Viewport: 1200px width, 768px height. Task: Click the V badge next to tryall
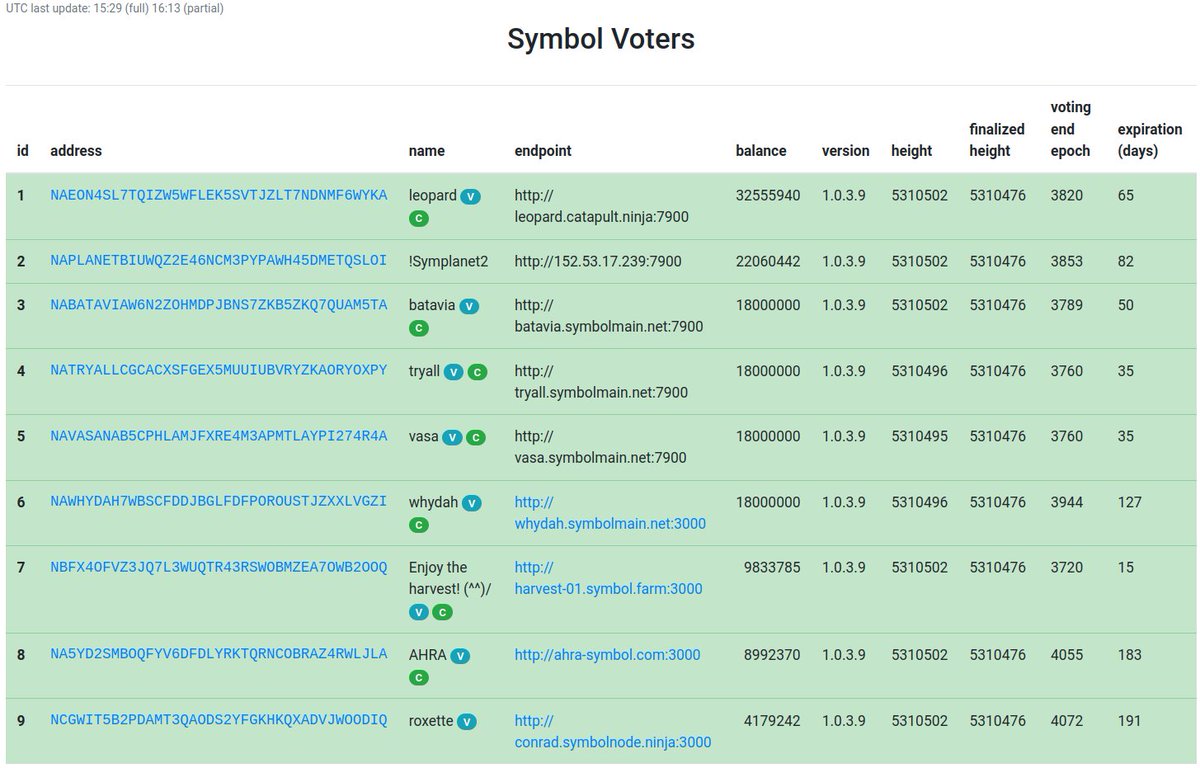454,372
